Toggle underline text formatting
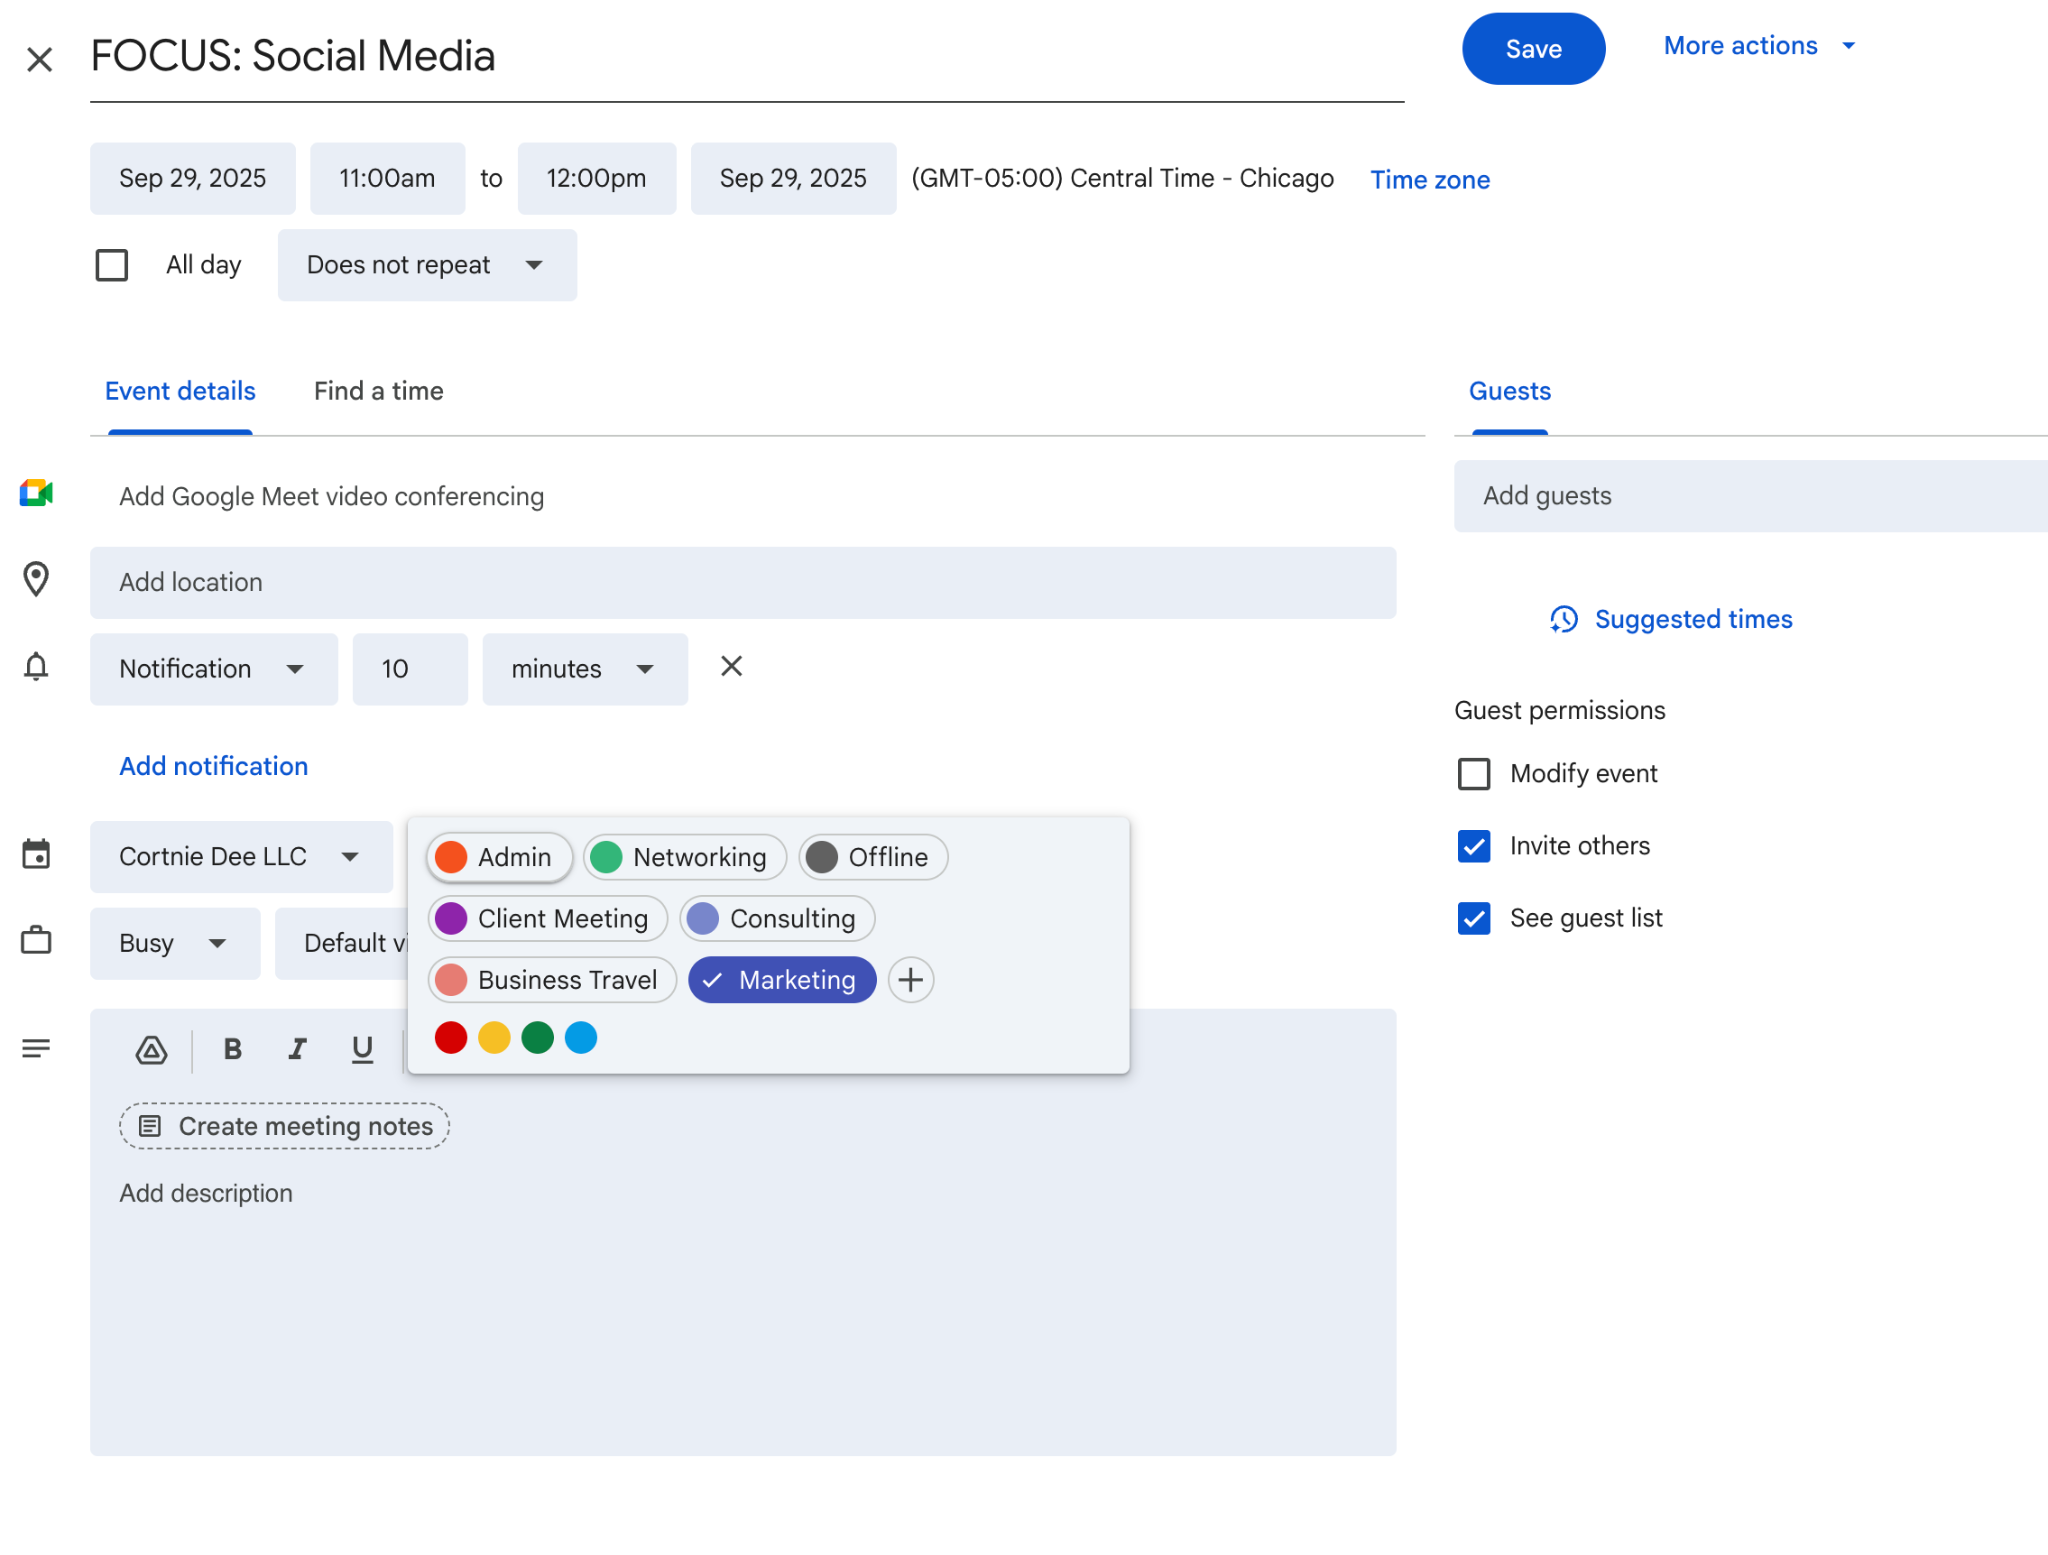The image size is (2048, 1555). point(362,1049)
